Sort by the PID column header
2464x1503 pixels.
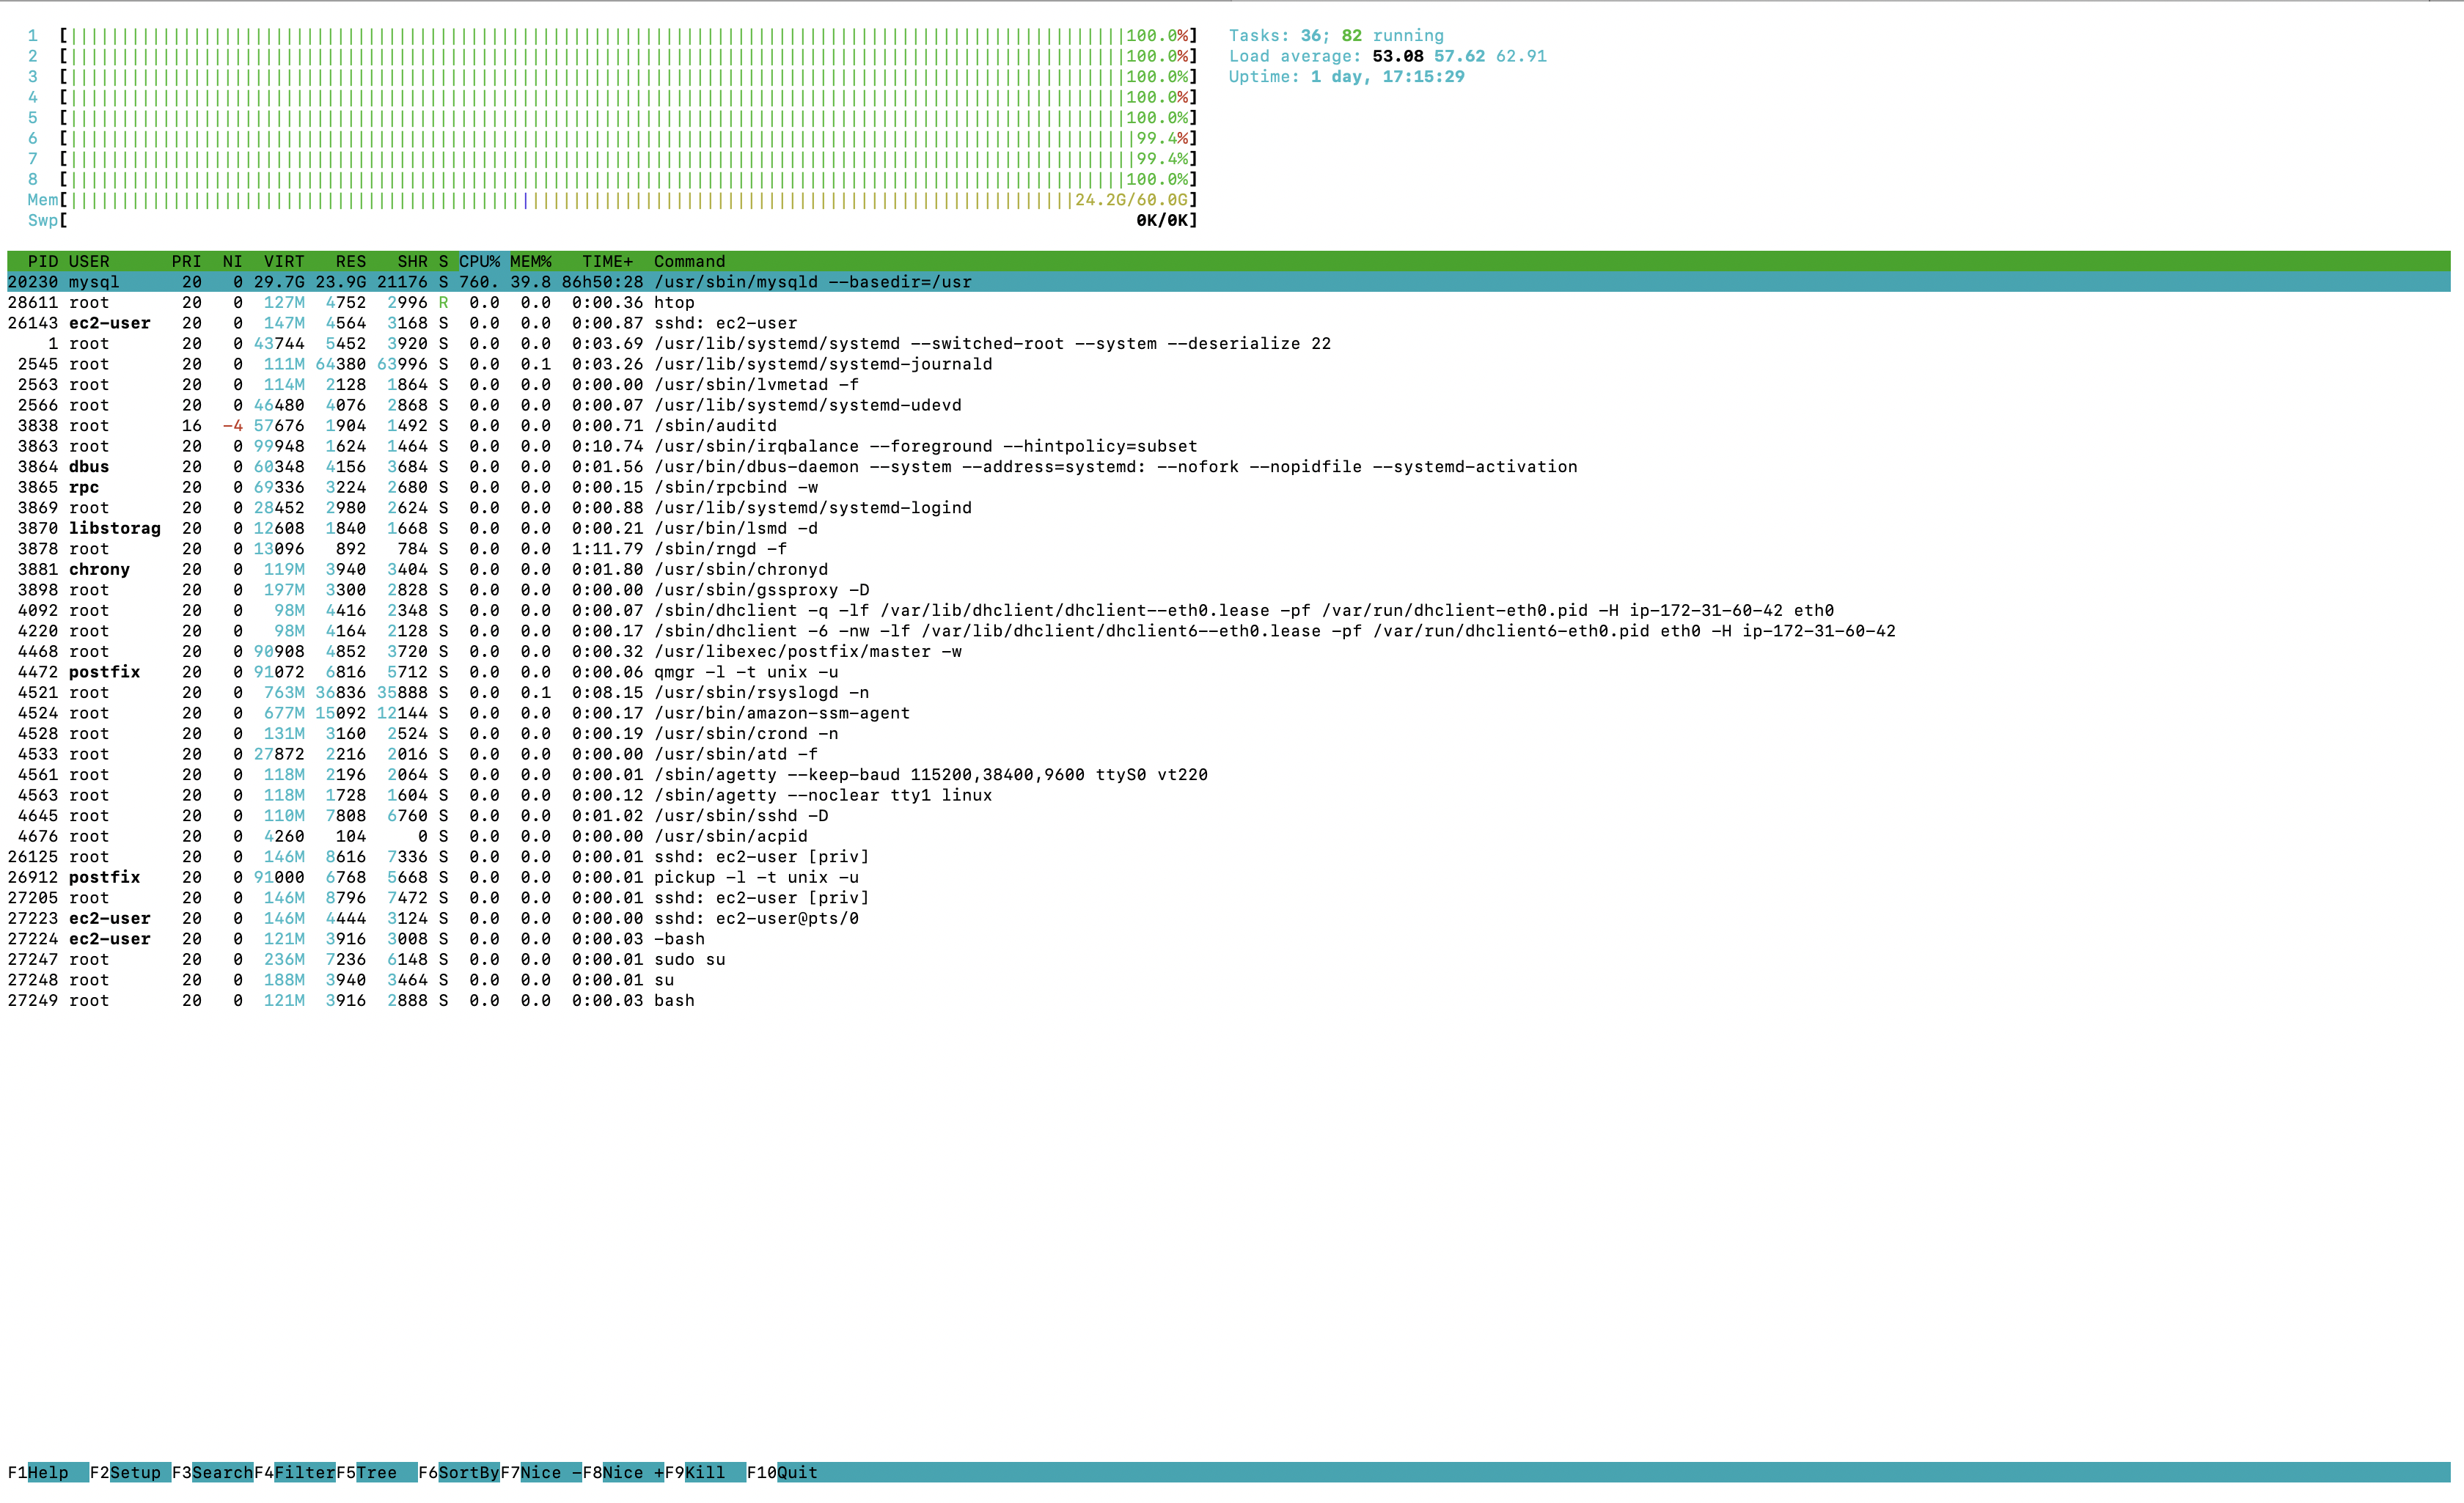42,261
